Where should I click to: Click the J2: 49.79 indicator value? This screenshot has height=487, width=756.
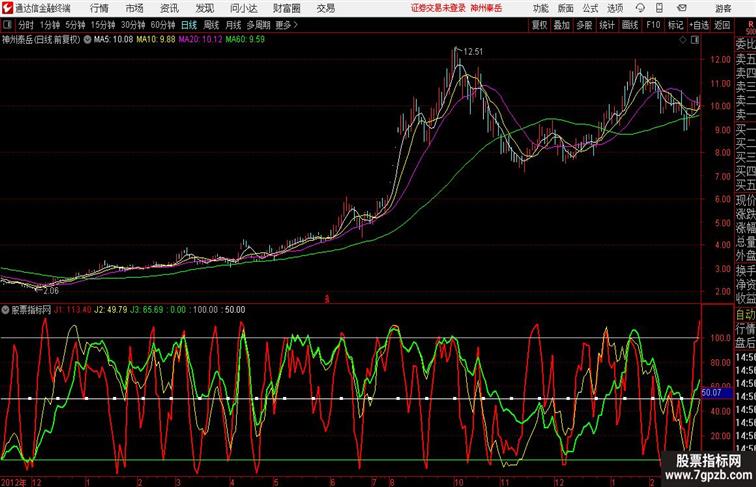click(110, 310)
